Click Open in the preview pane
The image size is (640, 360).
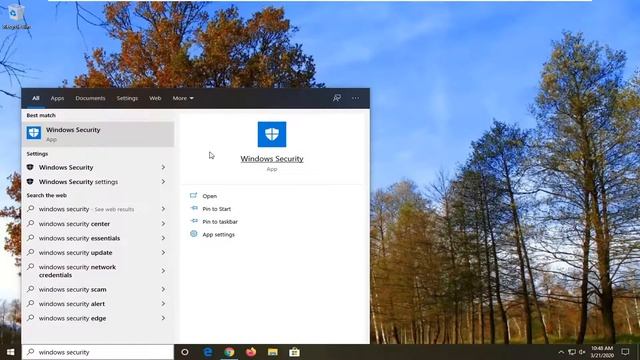210,196
